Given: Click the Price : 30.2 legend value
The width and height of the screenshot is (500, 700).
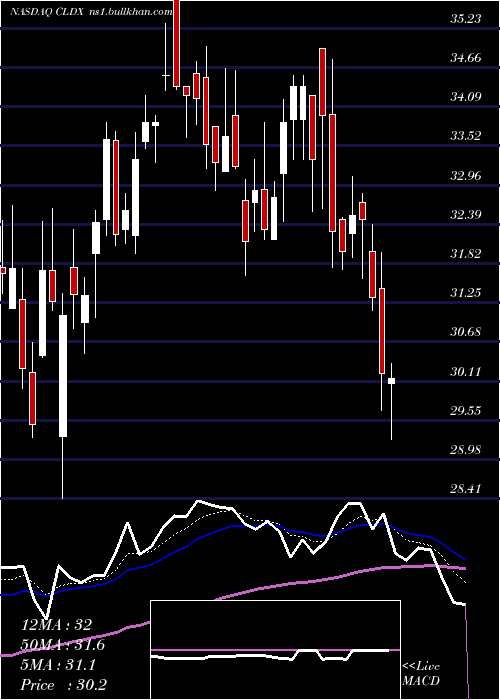Looking at the screenshot, I should [x=64, y=685].
